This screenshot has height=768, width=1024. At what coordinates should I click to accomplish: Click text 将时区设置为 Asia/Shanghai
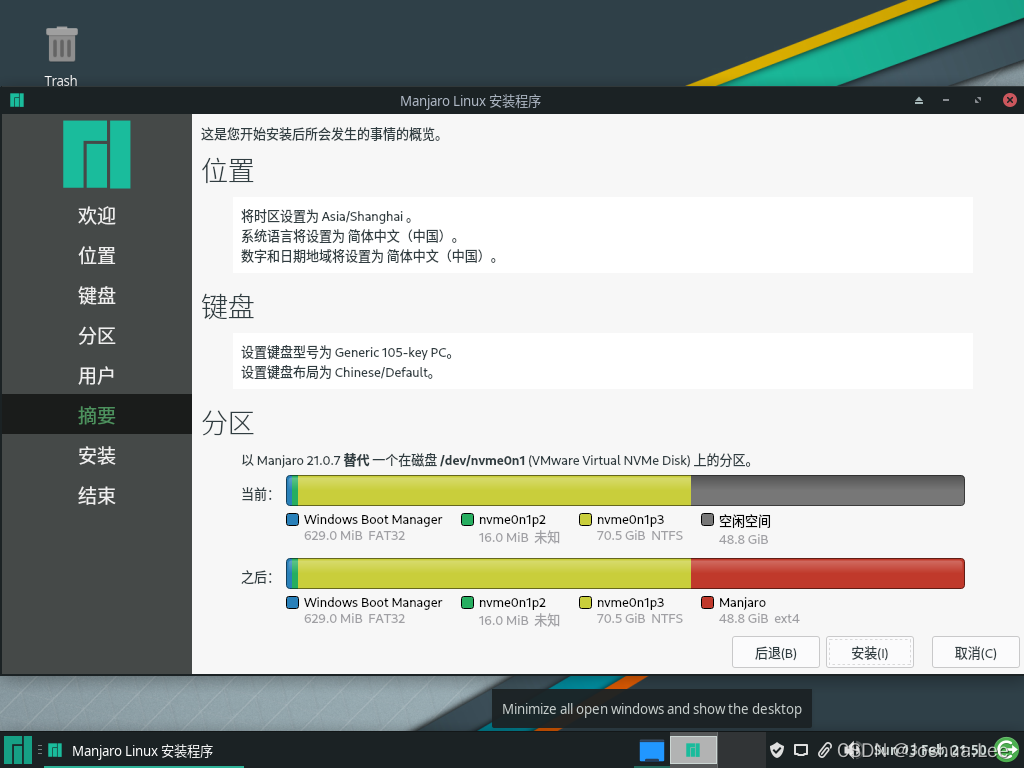pyautogui.click(x=327, y=217)
